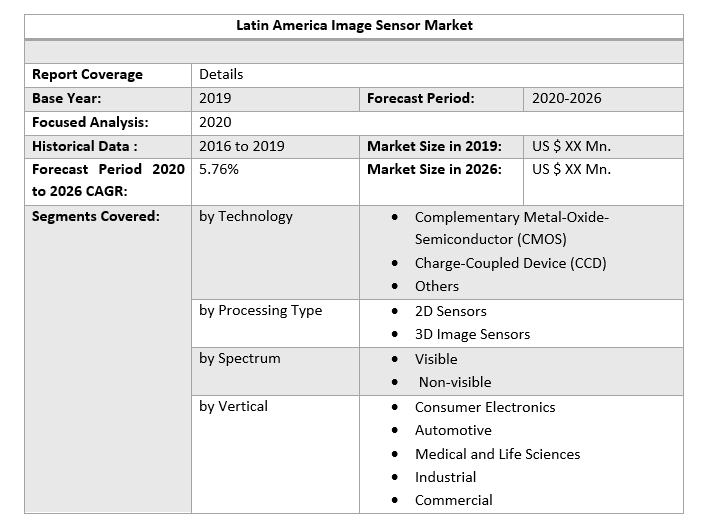Select the Report Coverage header cell
This screenshot has width=711, height=518.
[x=87, y=74]
